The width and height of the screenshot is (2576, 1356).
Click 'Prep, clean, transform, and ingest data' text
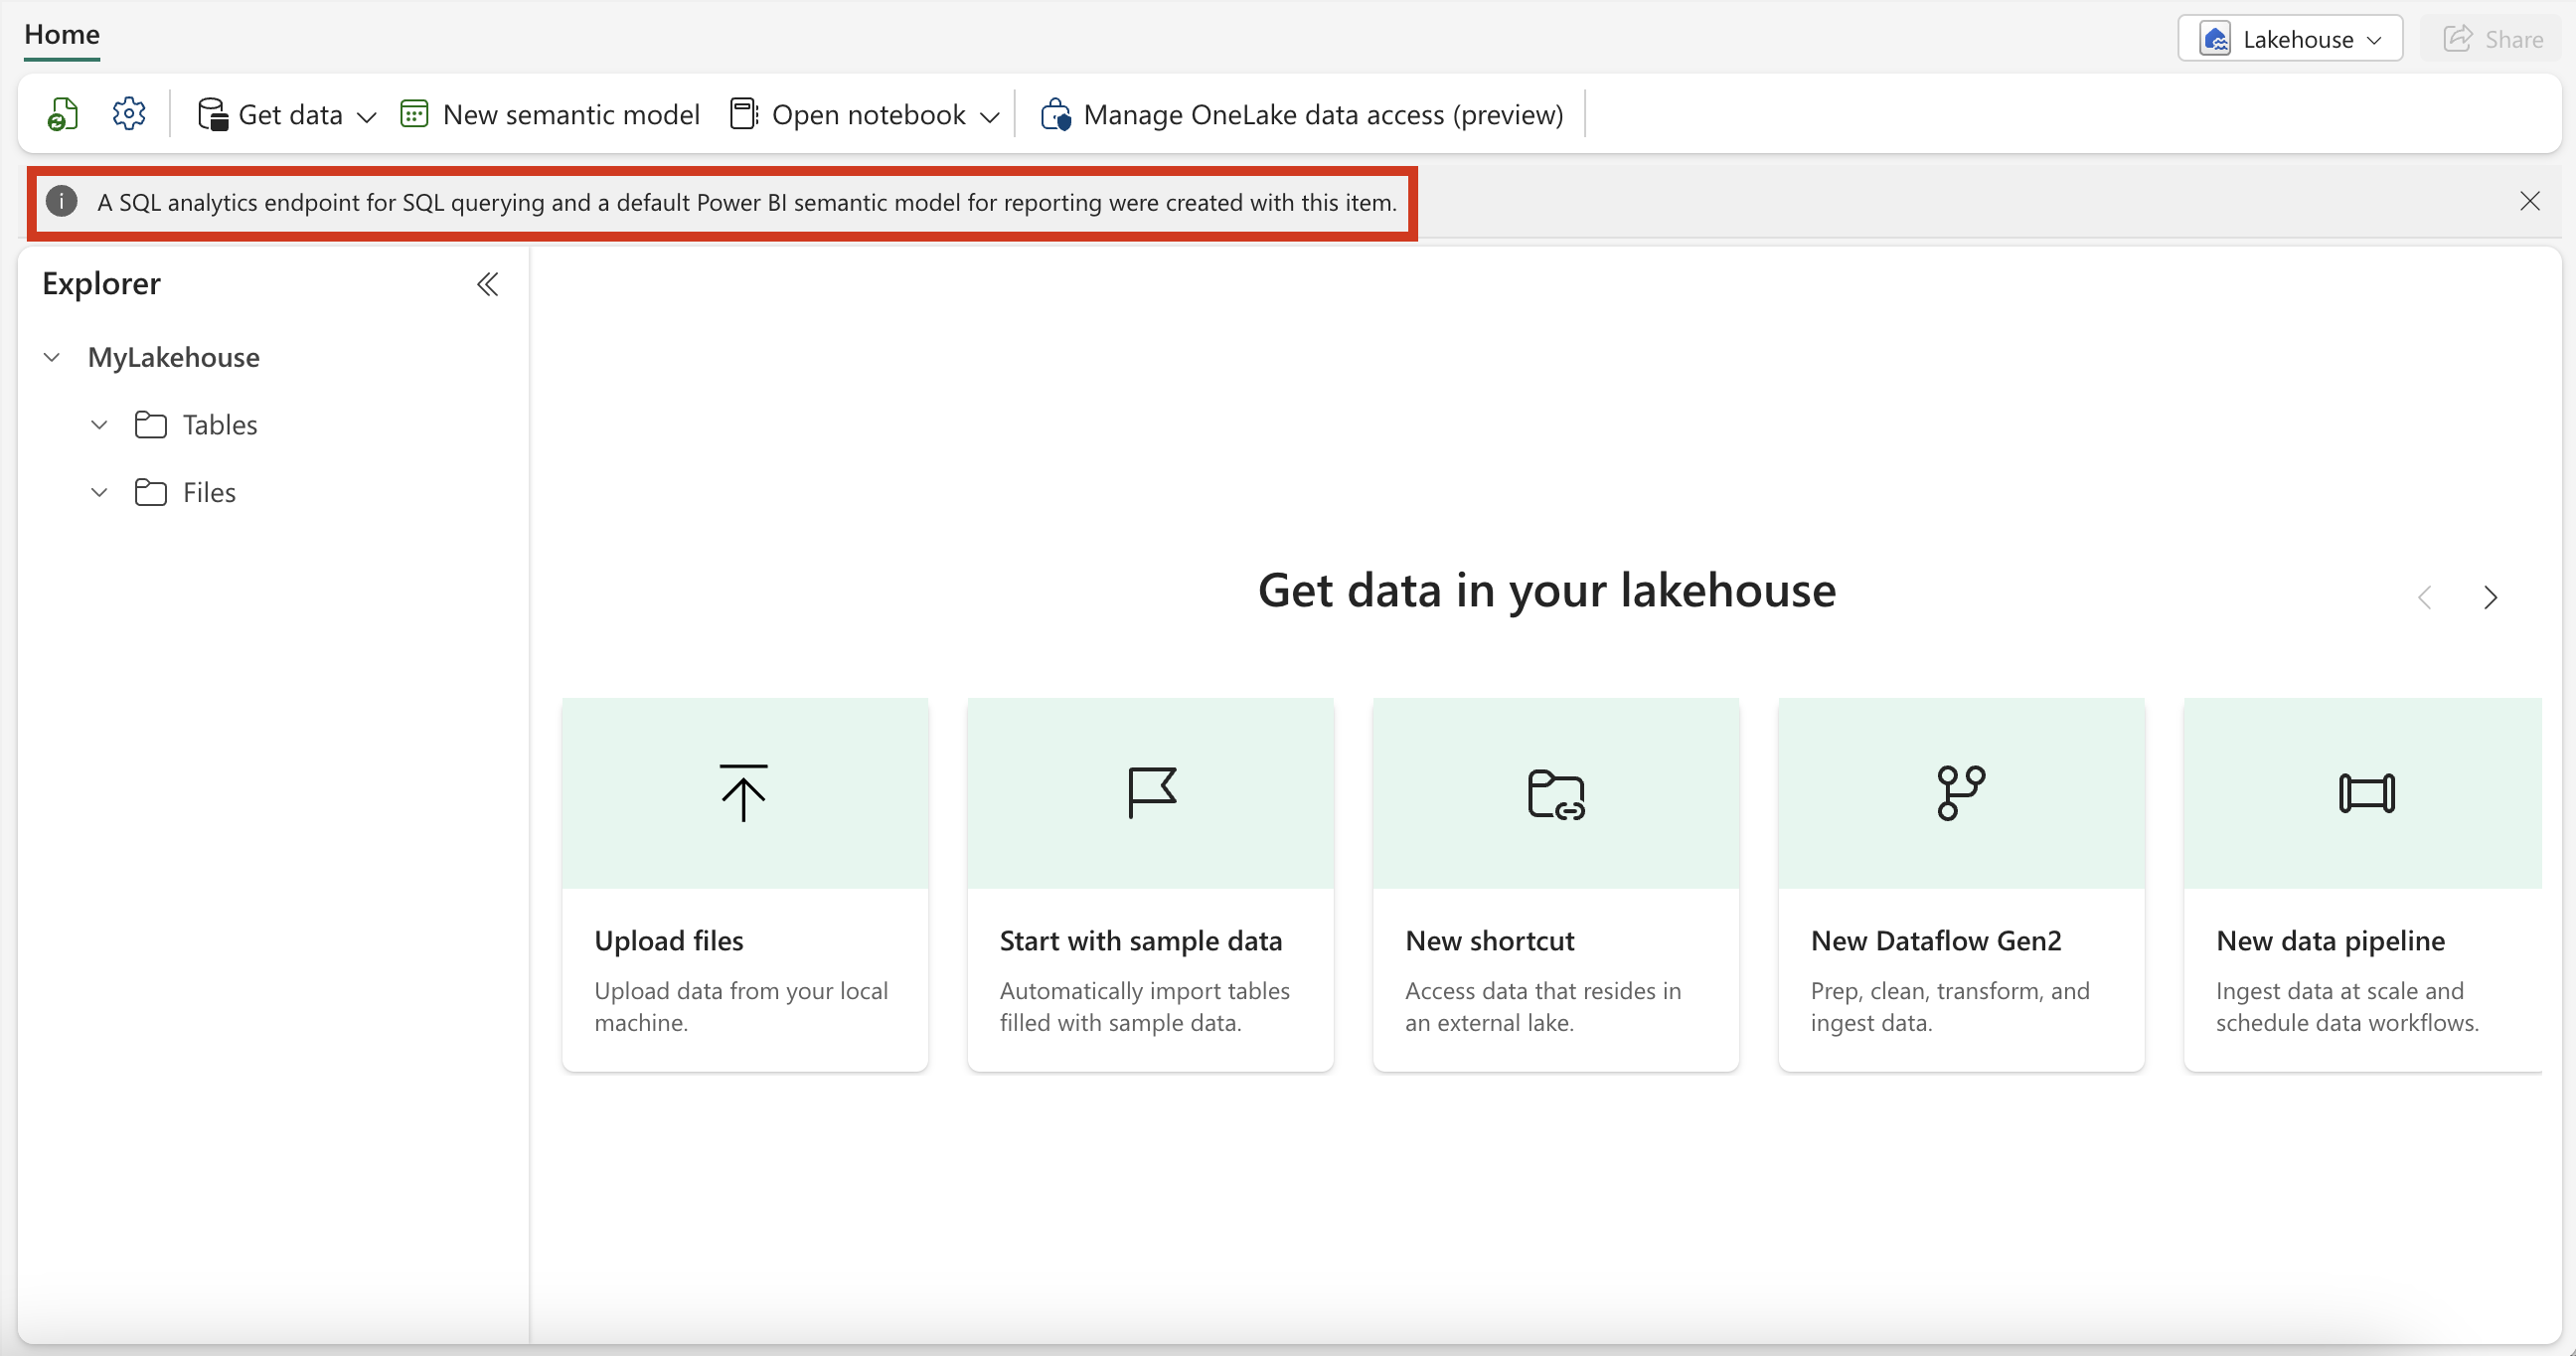pos(1950,1006)
